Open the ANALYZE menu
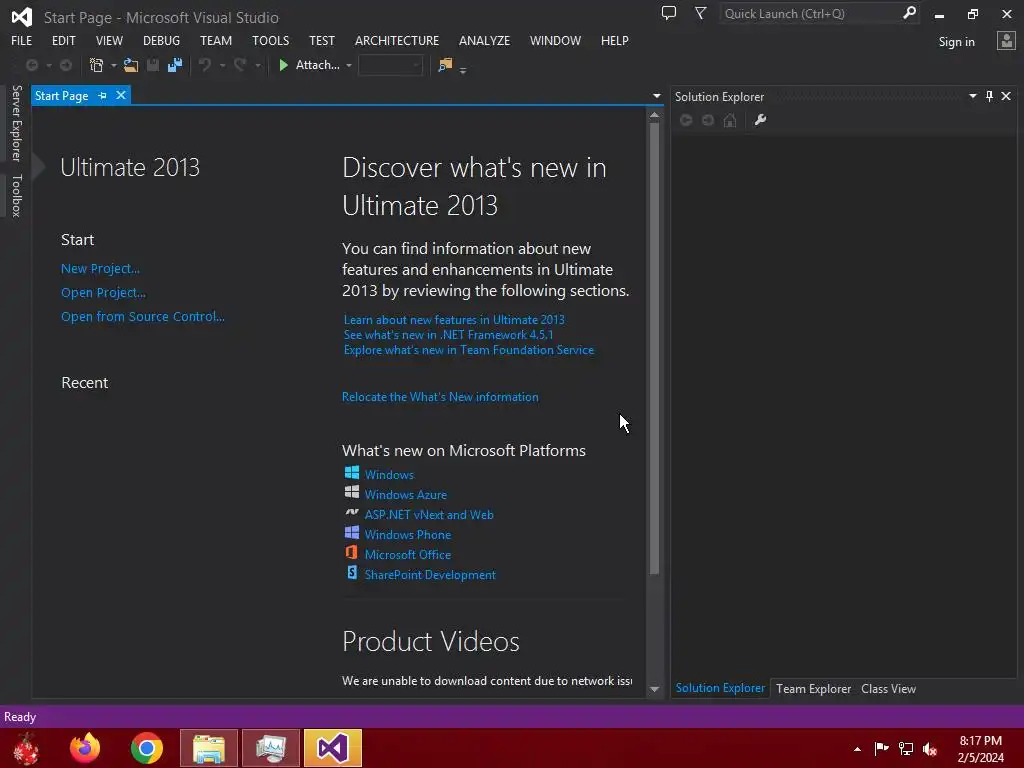Screen dimensions: 1024x768 point(485,40)
